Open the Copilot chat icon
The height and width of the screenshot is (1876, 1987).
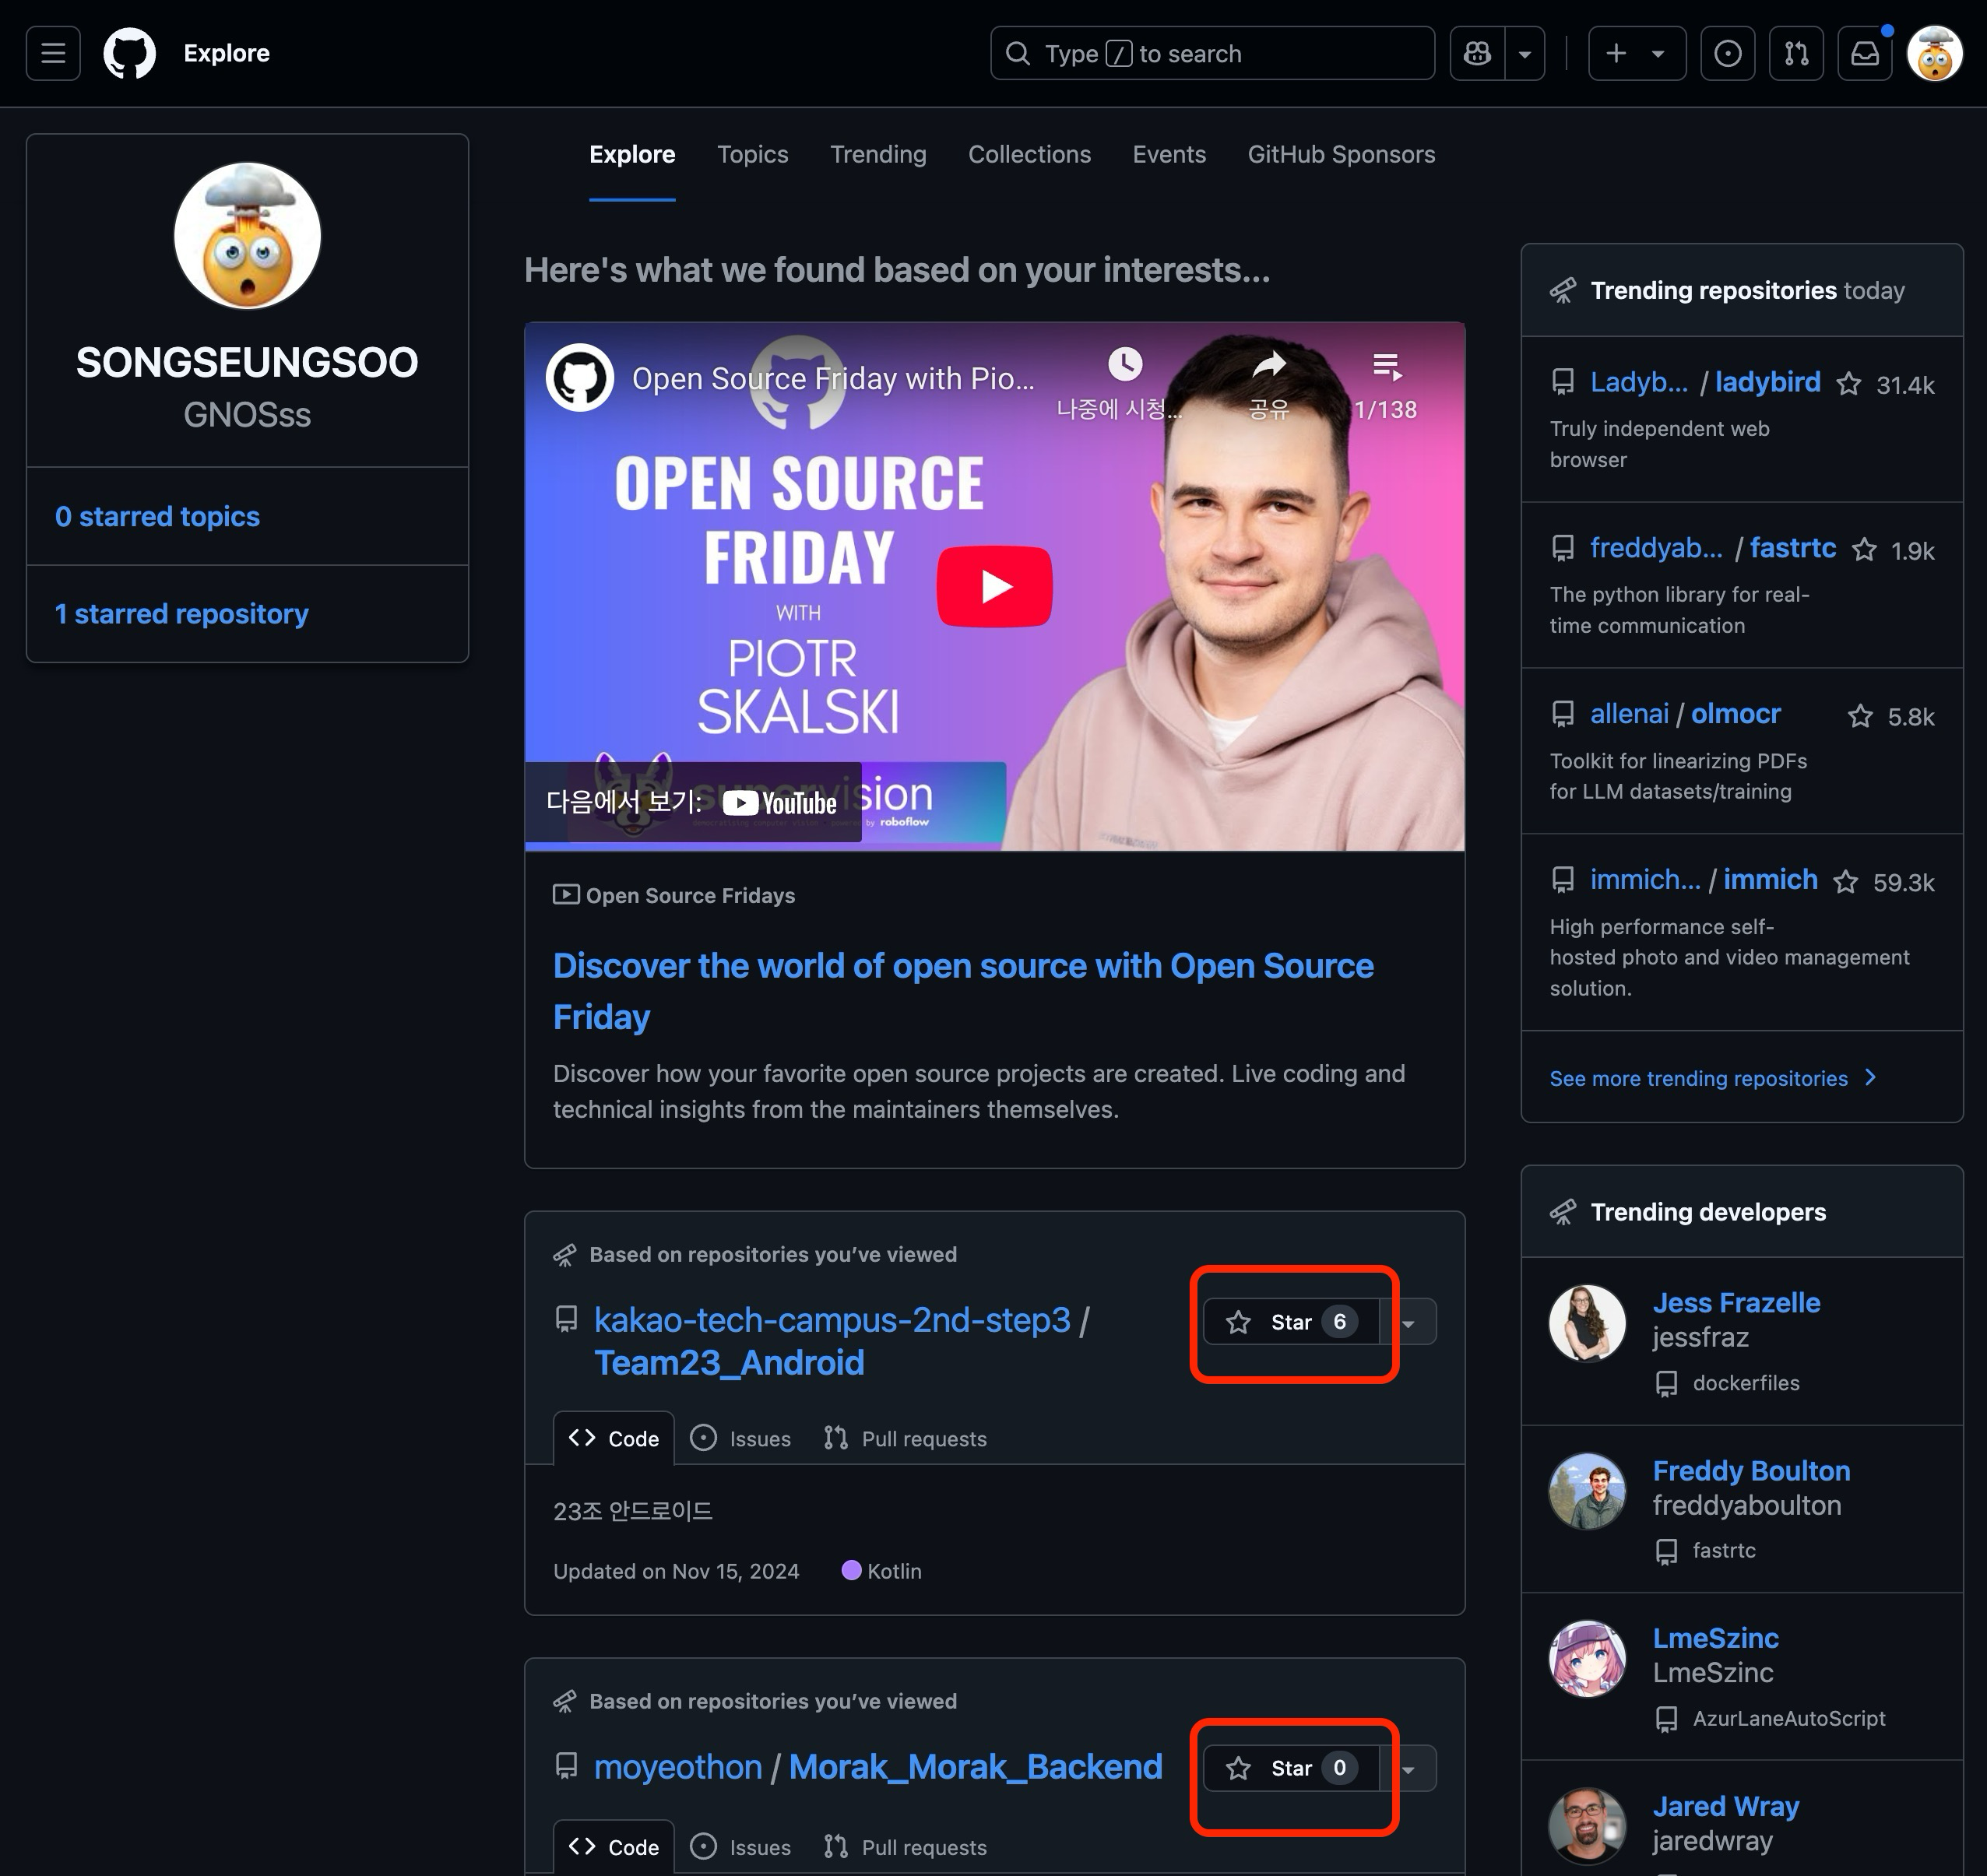[1477, 53]
